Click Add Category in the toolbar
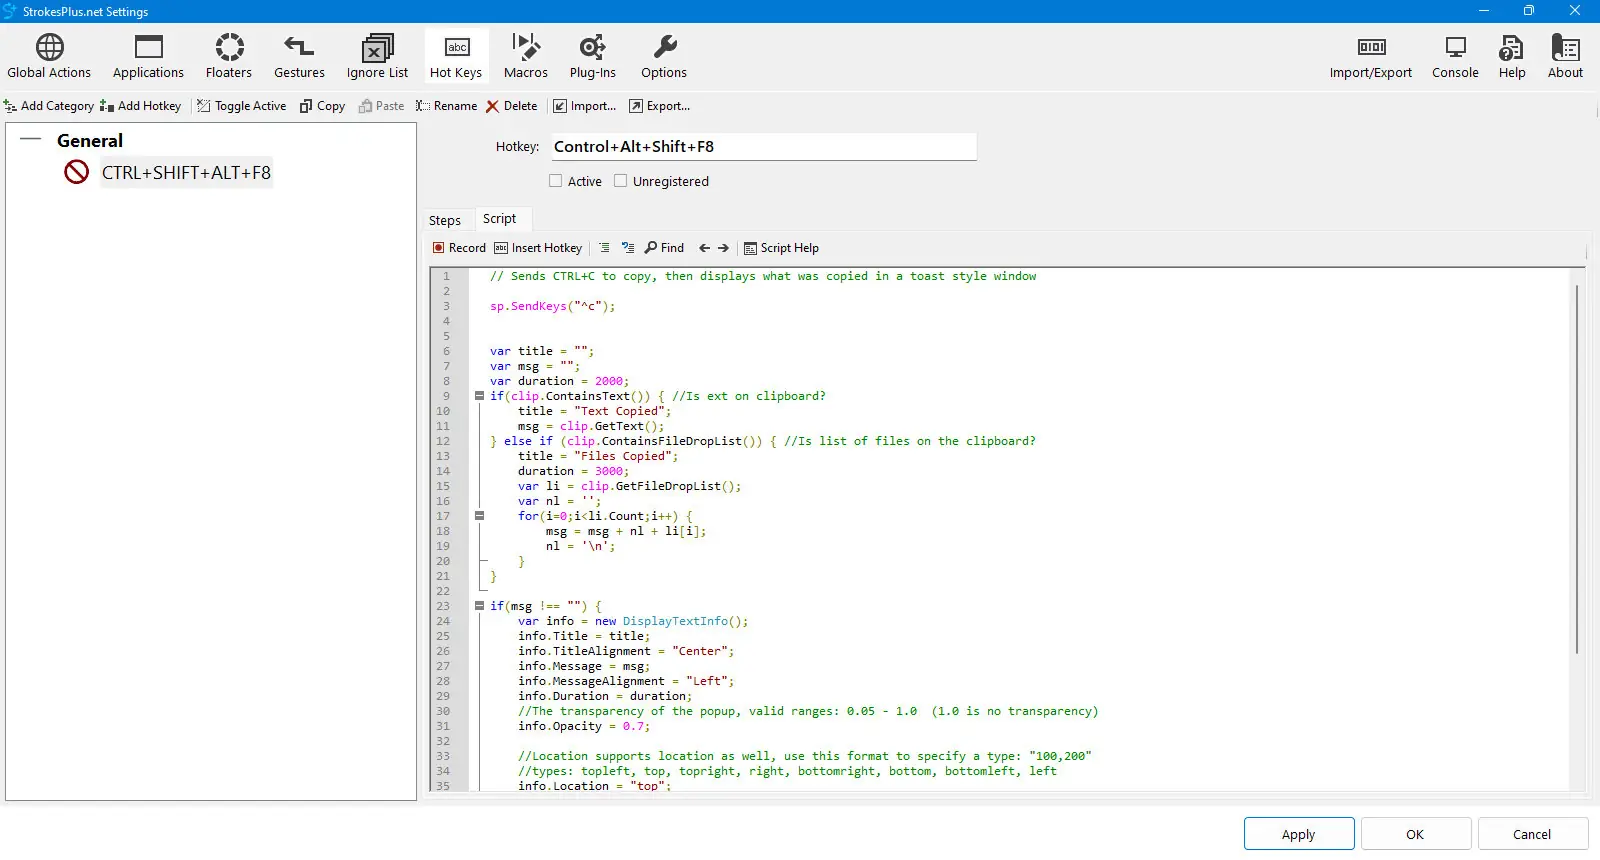The width and height of the screenshot is (1600, 860). pyautogui.click(x=49, y=106)
